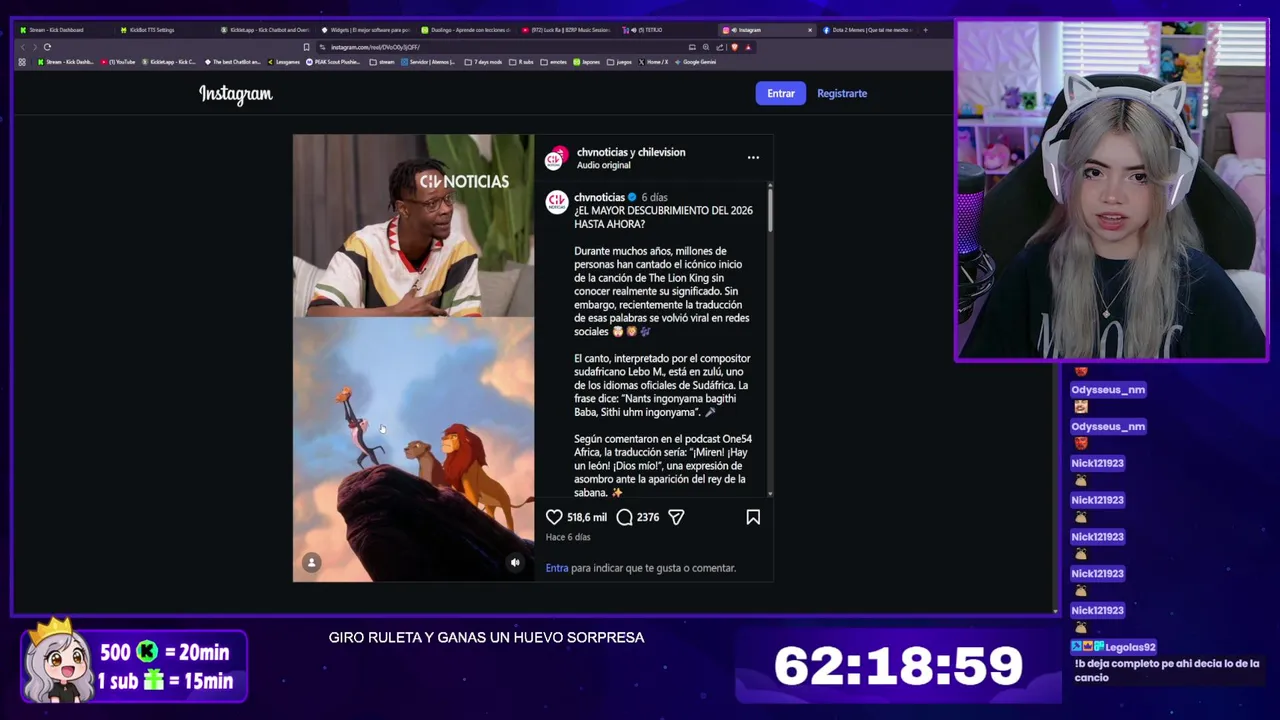1280x720 pixels.
Task: Click the chvnoticias avatar beside the caption
Action: 556,203
